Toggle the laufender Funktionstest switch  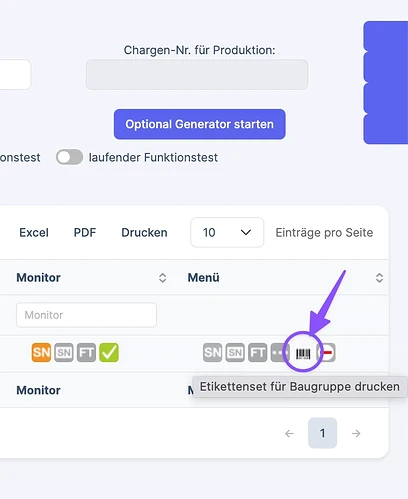coord(69,157)
